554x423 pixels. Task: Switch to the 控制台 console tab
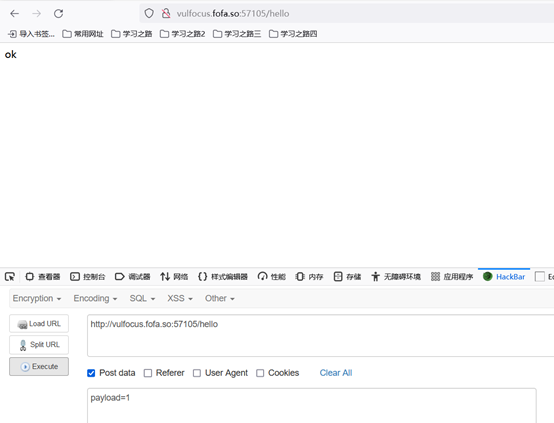88,277
